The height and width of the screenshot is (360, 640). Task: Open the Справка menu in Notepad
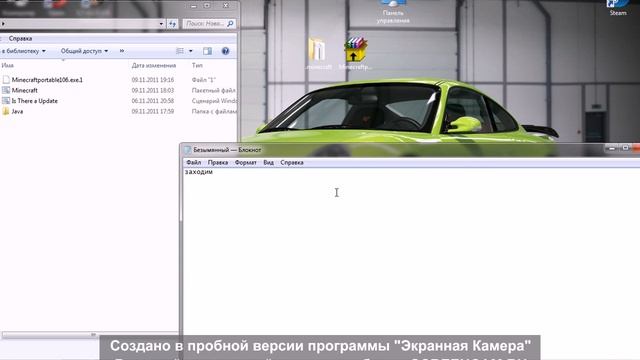coord(292,162)
